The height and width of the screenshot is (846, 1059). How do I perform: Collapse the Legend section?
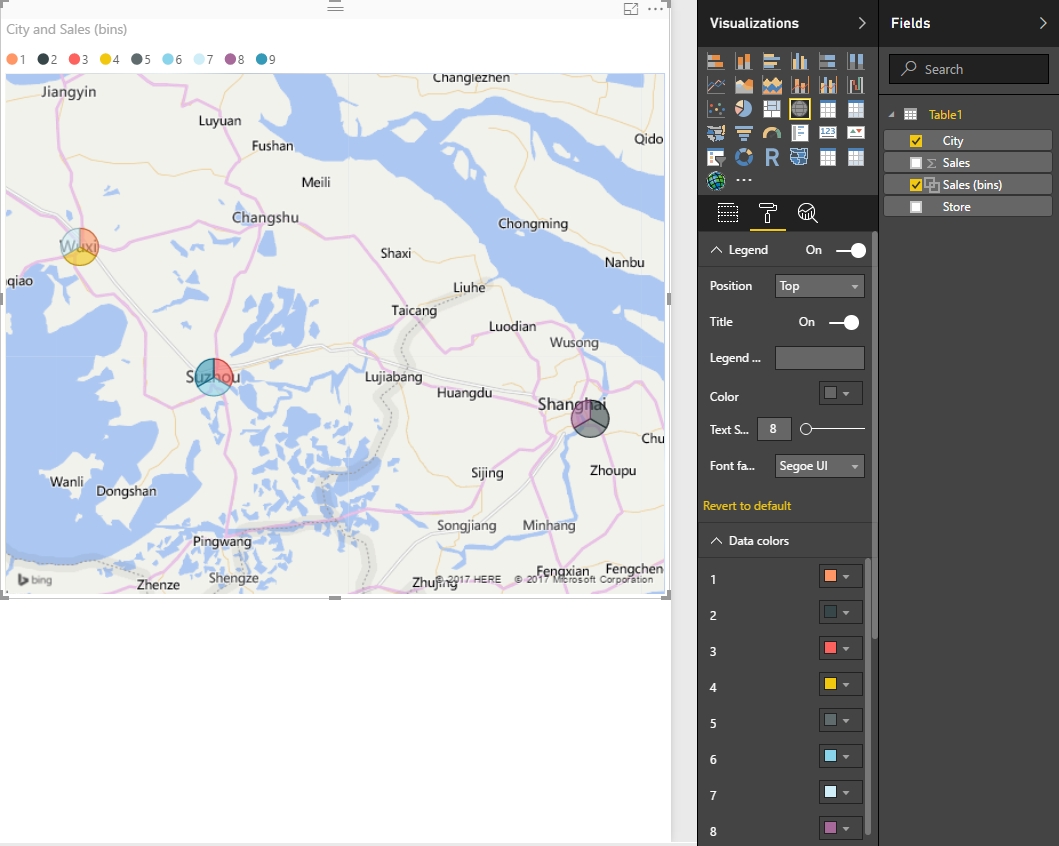(717, 250)
